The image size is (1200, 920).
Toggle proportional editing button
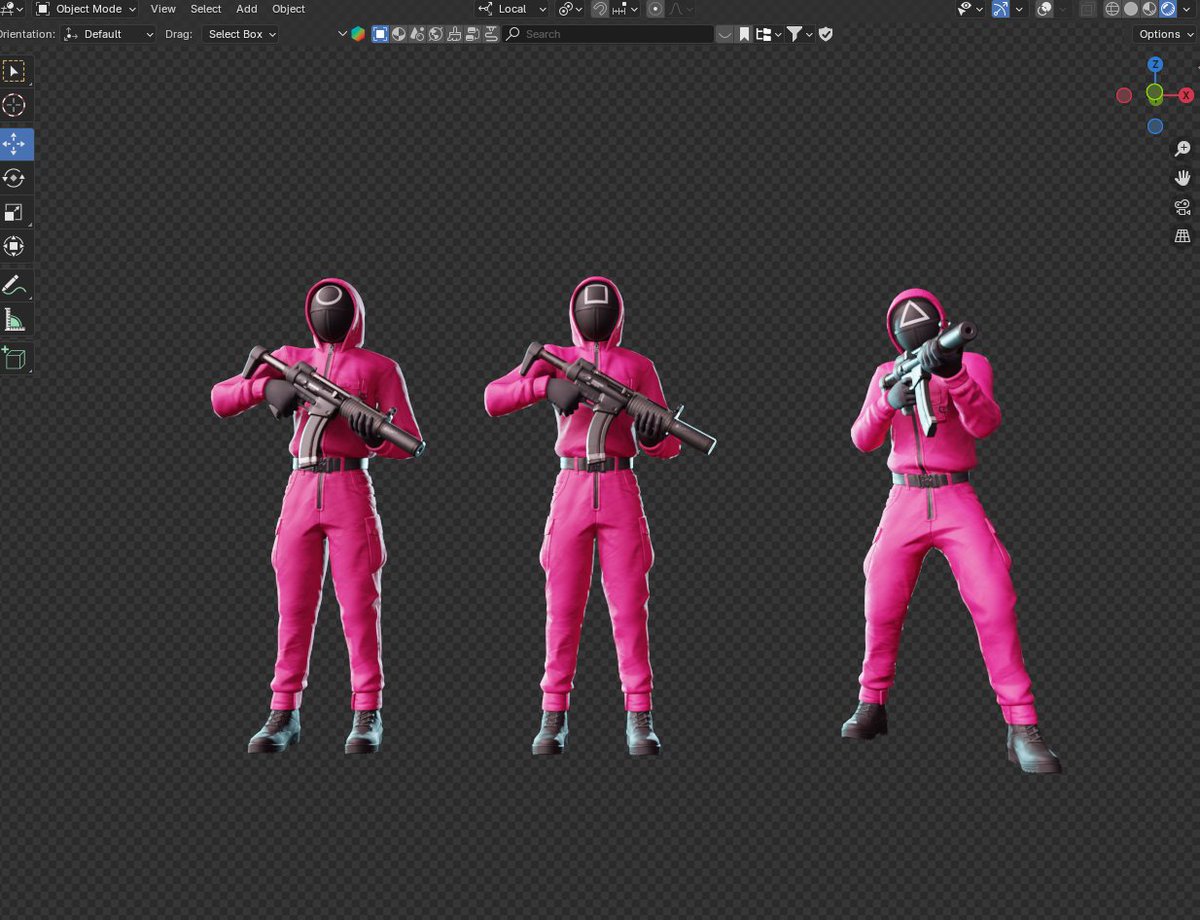click(655, 9)
